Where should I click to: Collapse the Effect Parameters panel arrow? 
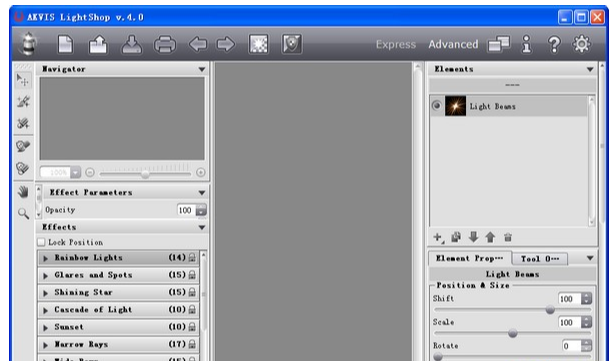(202, 193)
